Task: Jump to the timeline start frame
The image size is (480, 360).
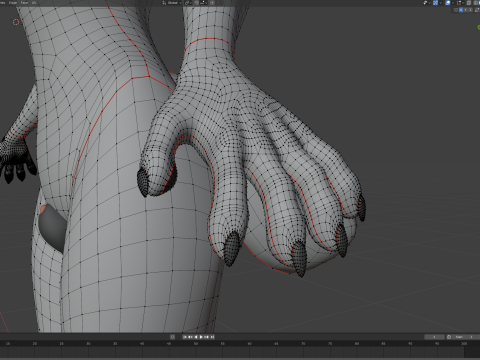Action: 185,337
